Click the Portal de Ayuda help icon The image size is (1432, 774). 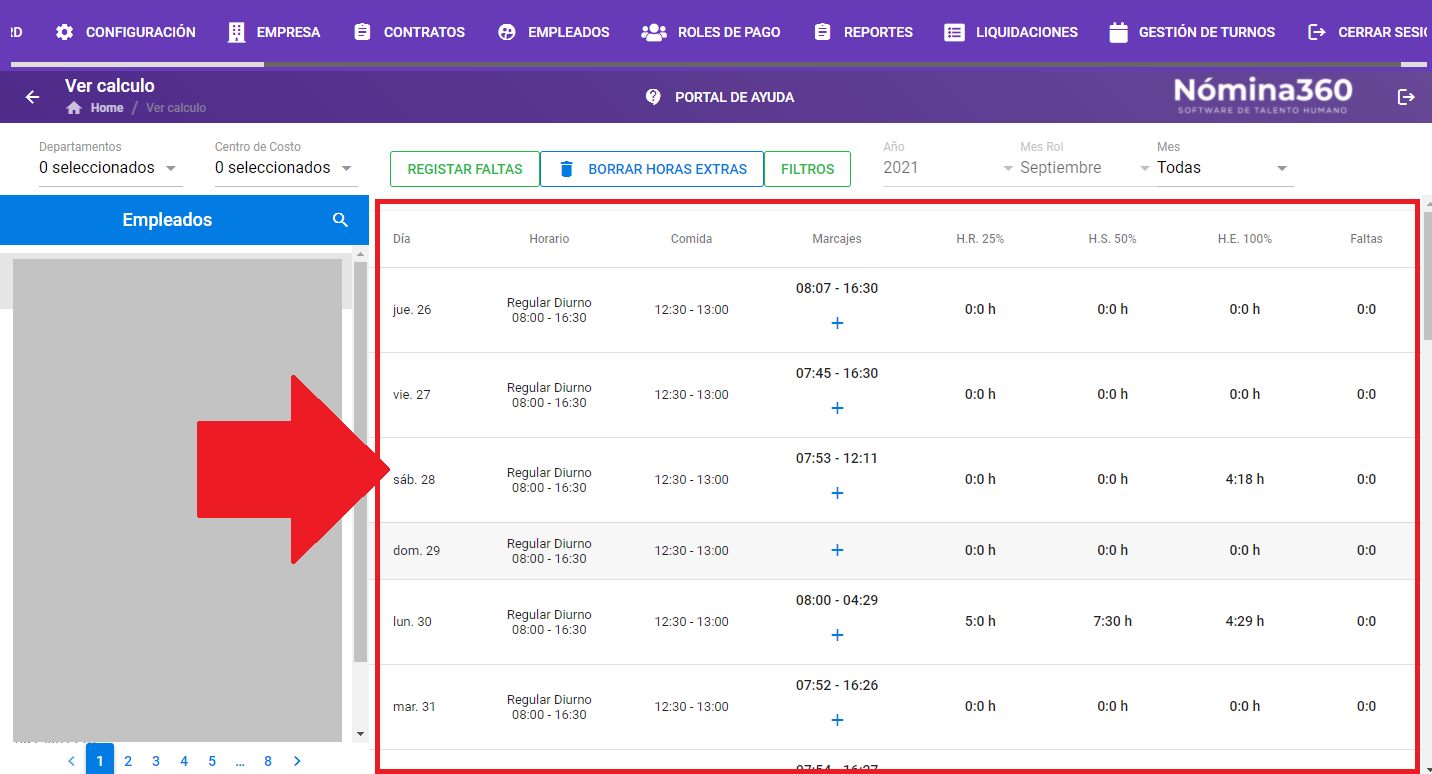653,97
